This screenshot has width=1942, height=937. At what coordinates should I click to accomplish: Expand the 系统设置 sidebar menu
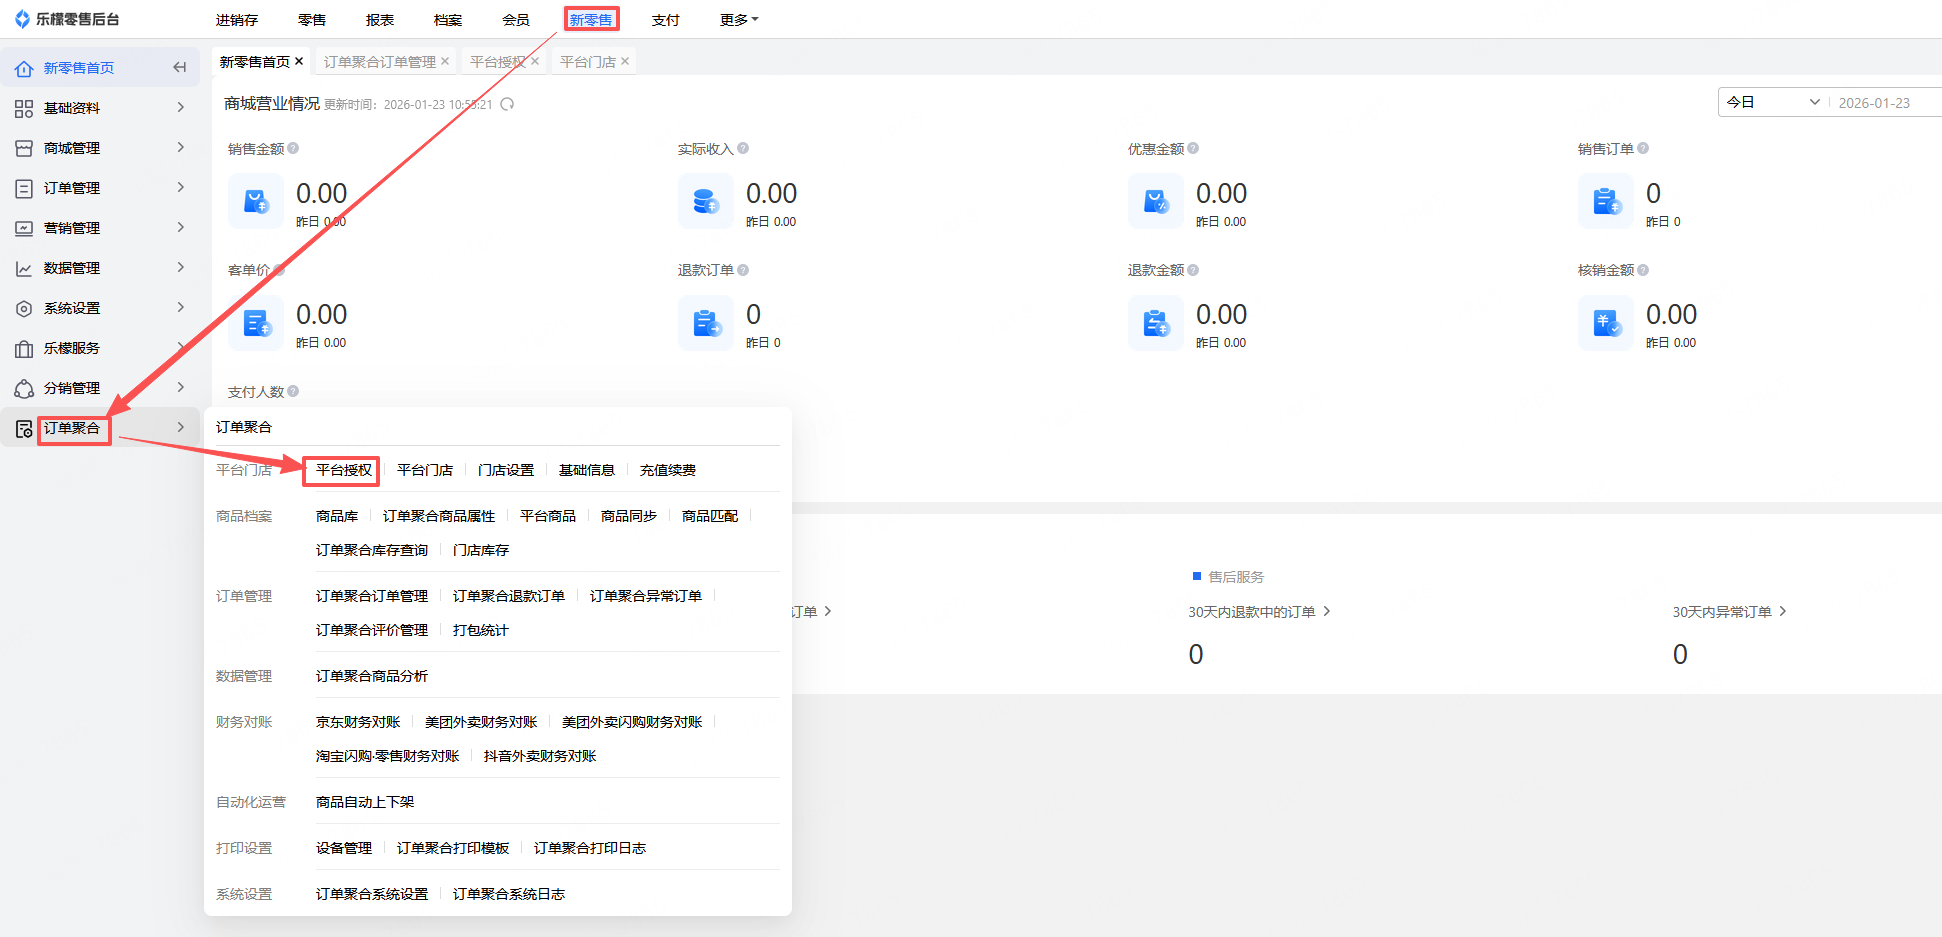[x=181, y=307]
